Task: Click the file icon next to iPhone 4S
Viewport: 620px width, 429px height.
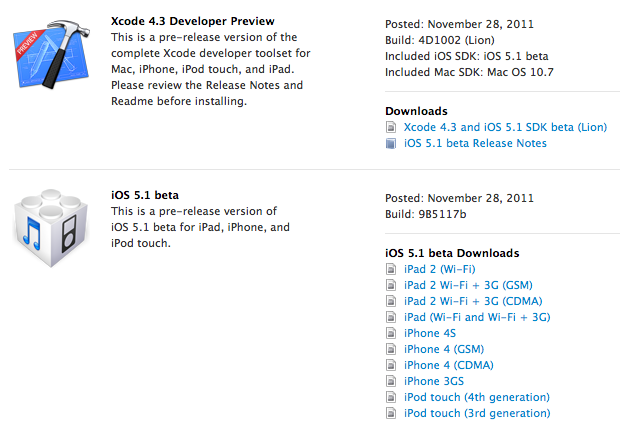Action: coord(391,334)
